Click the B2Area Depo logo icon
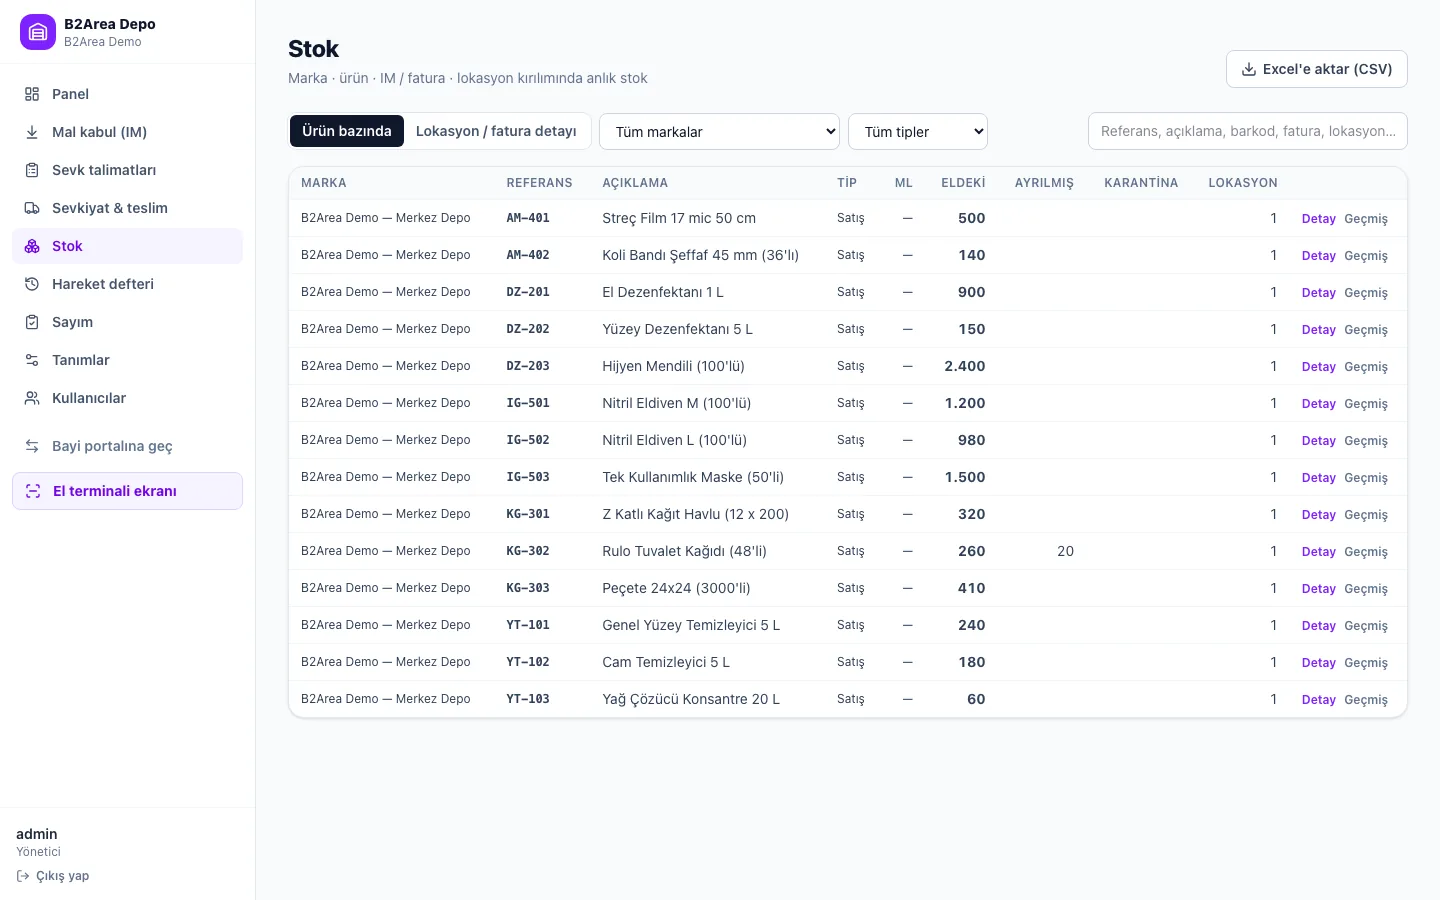This screenshot has width=1440, height=900. [38, 32]
